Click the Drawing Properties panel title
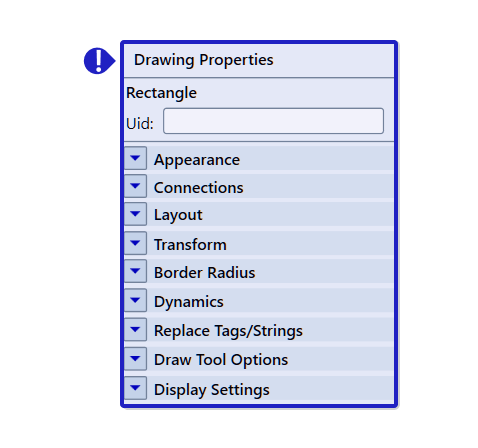478x448 pixels. point(204,60)
